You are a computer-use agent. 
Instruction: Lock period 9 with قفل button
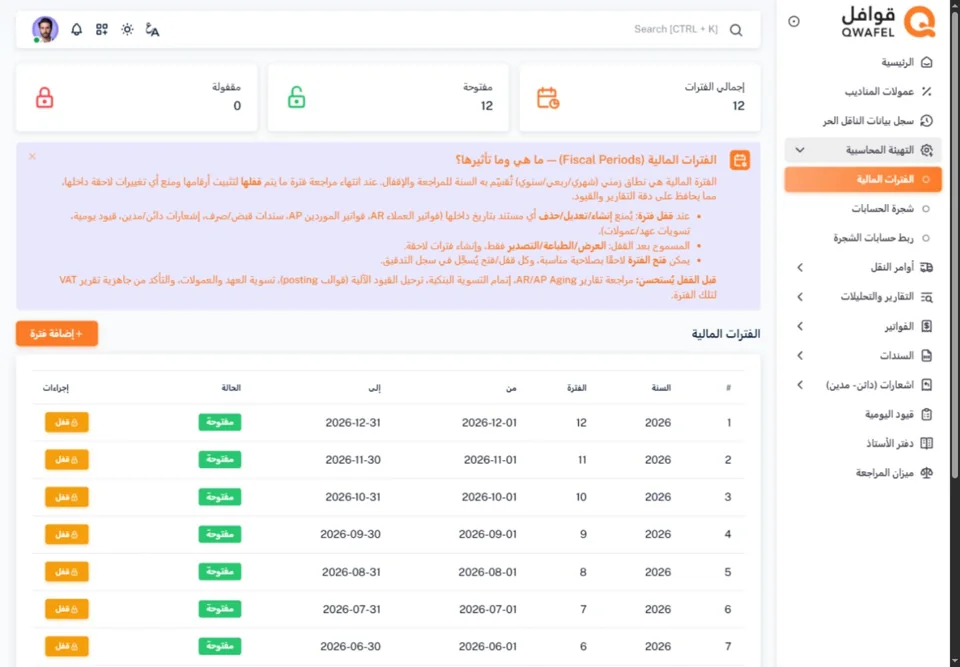[67, 535]
